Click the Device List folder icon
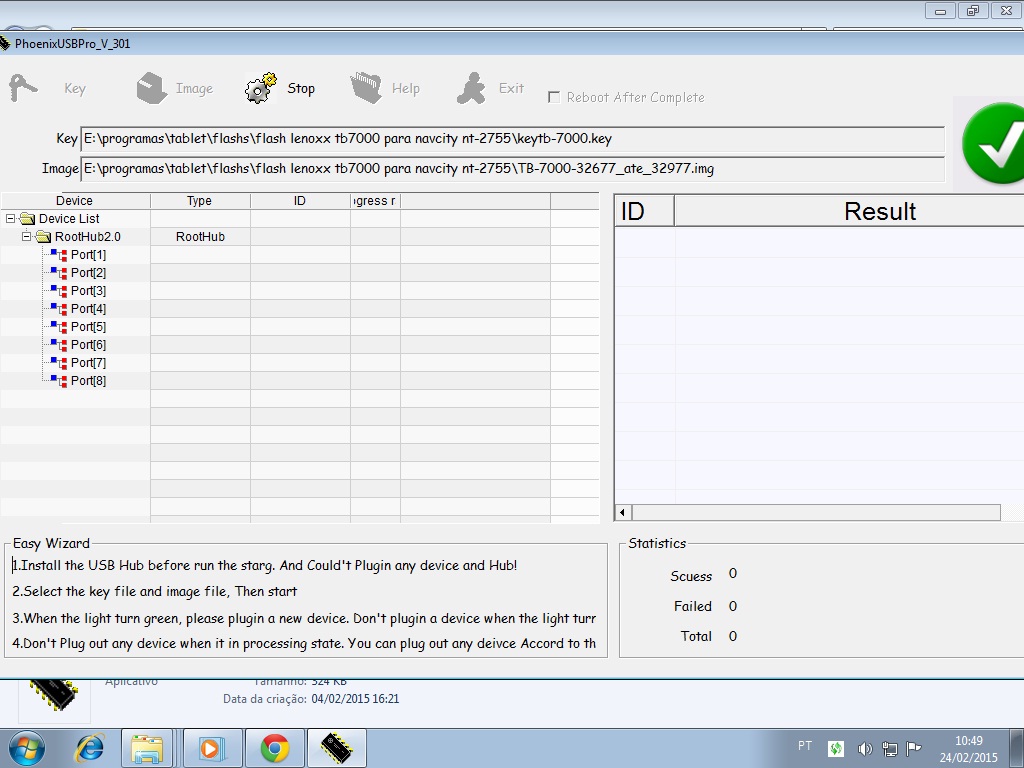 27,218
